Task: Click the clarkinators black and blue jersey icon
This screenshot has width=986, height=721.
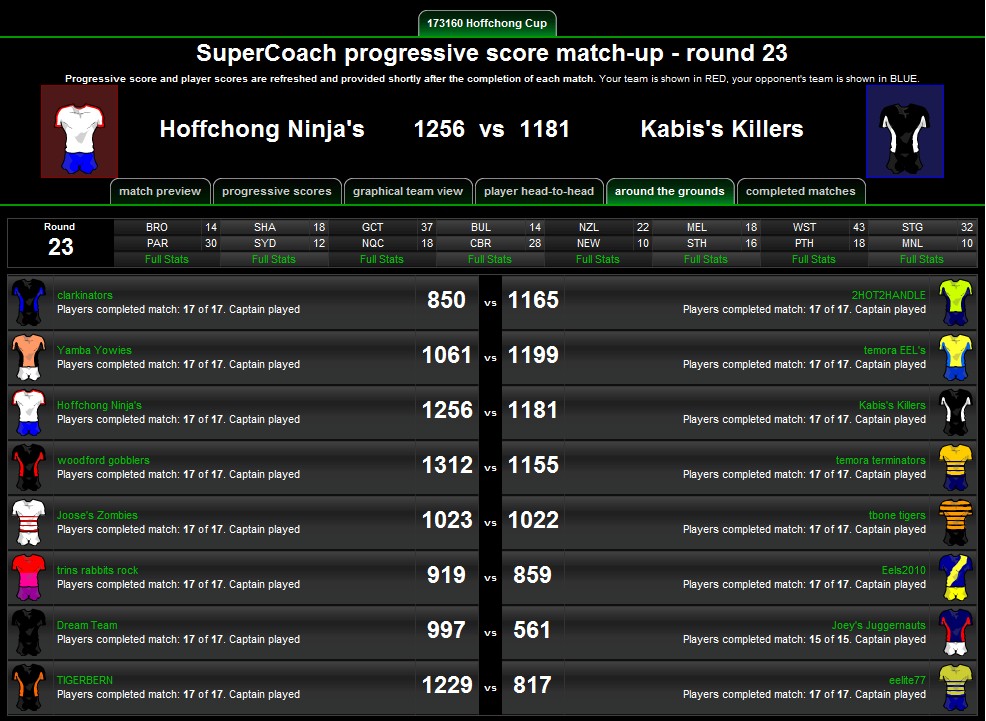Action: click(x=29, y=302)
